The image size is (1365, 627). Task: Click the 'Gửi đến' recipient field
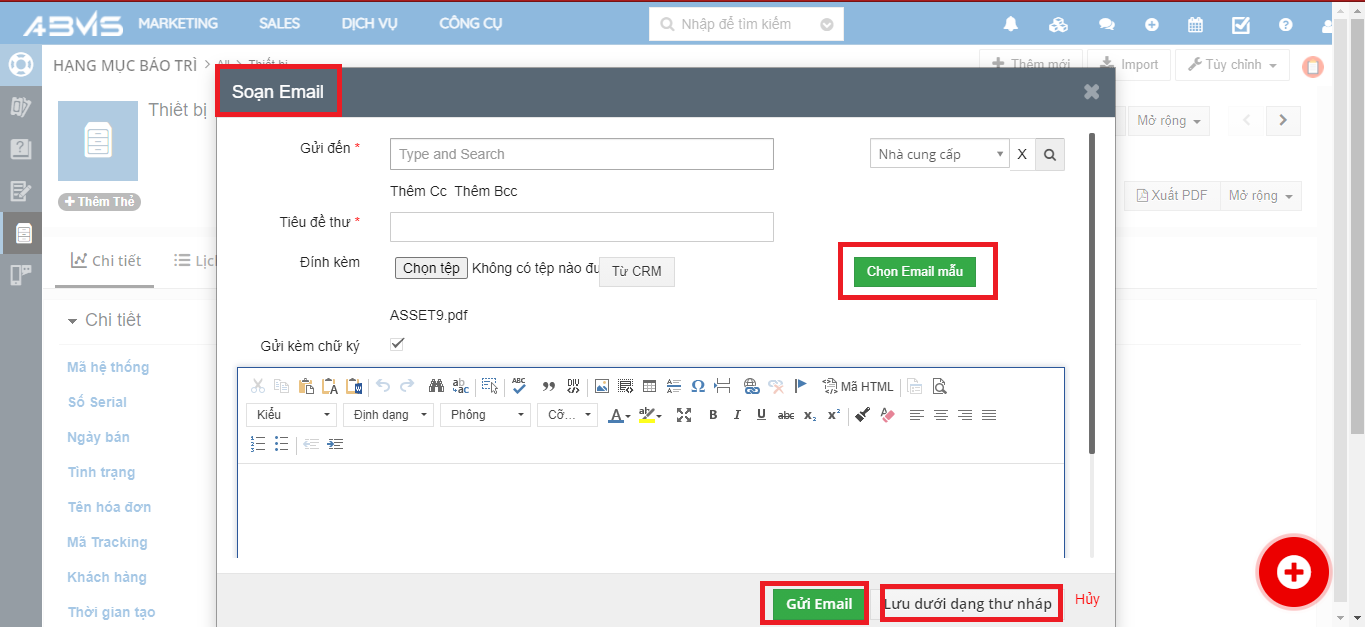[x=581, y=154]
